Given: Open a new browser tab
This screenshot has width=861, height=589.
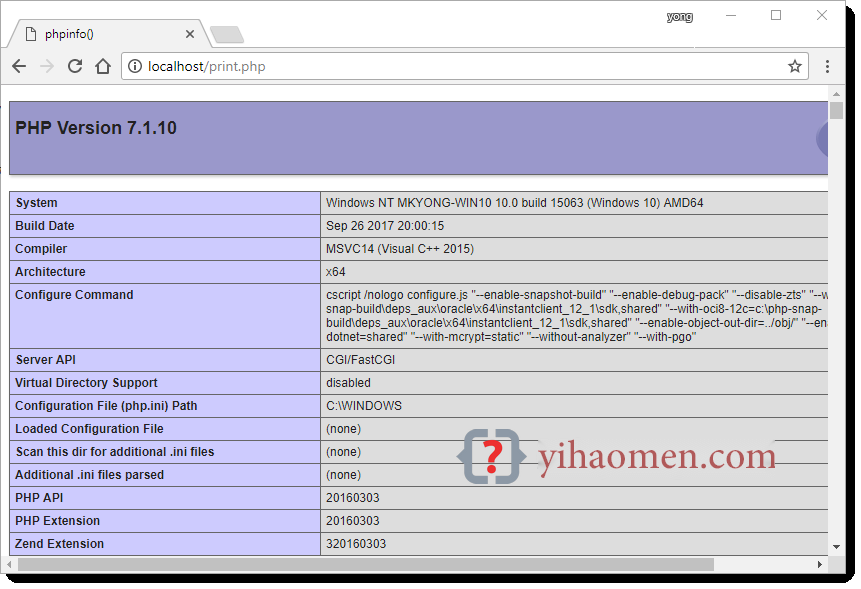Looking at the screenshot, I should tap(227, 35).
